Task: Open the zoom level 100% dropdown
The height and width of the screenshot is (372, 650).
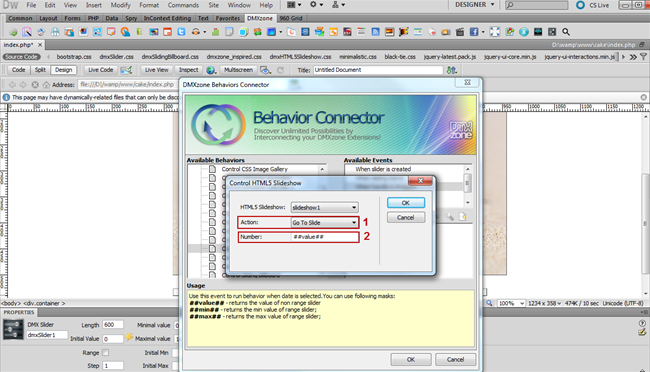Action: [511, 304]
